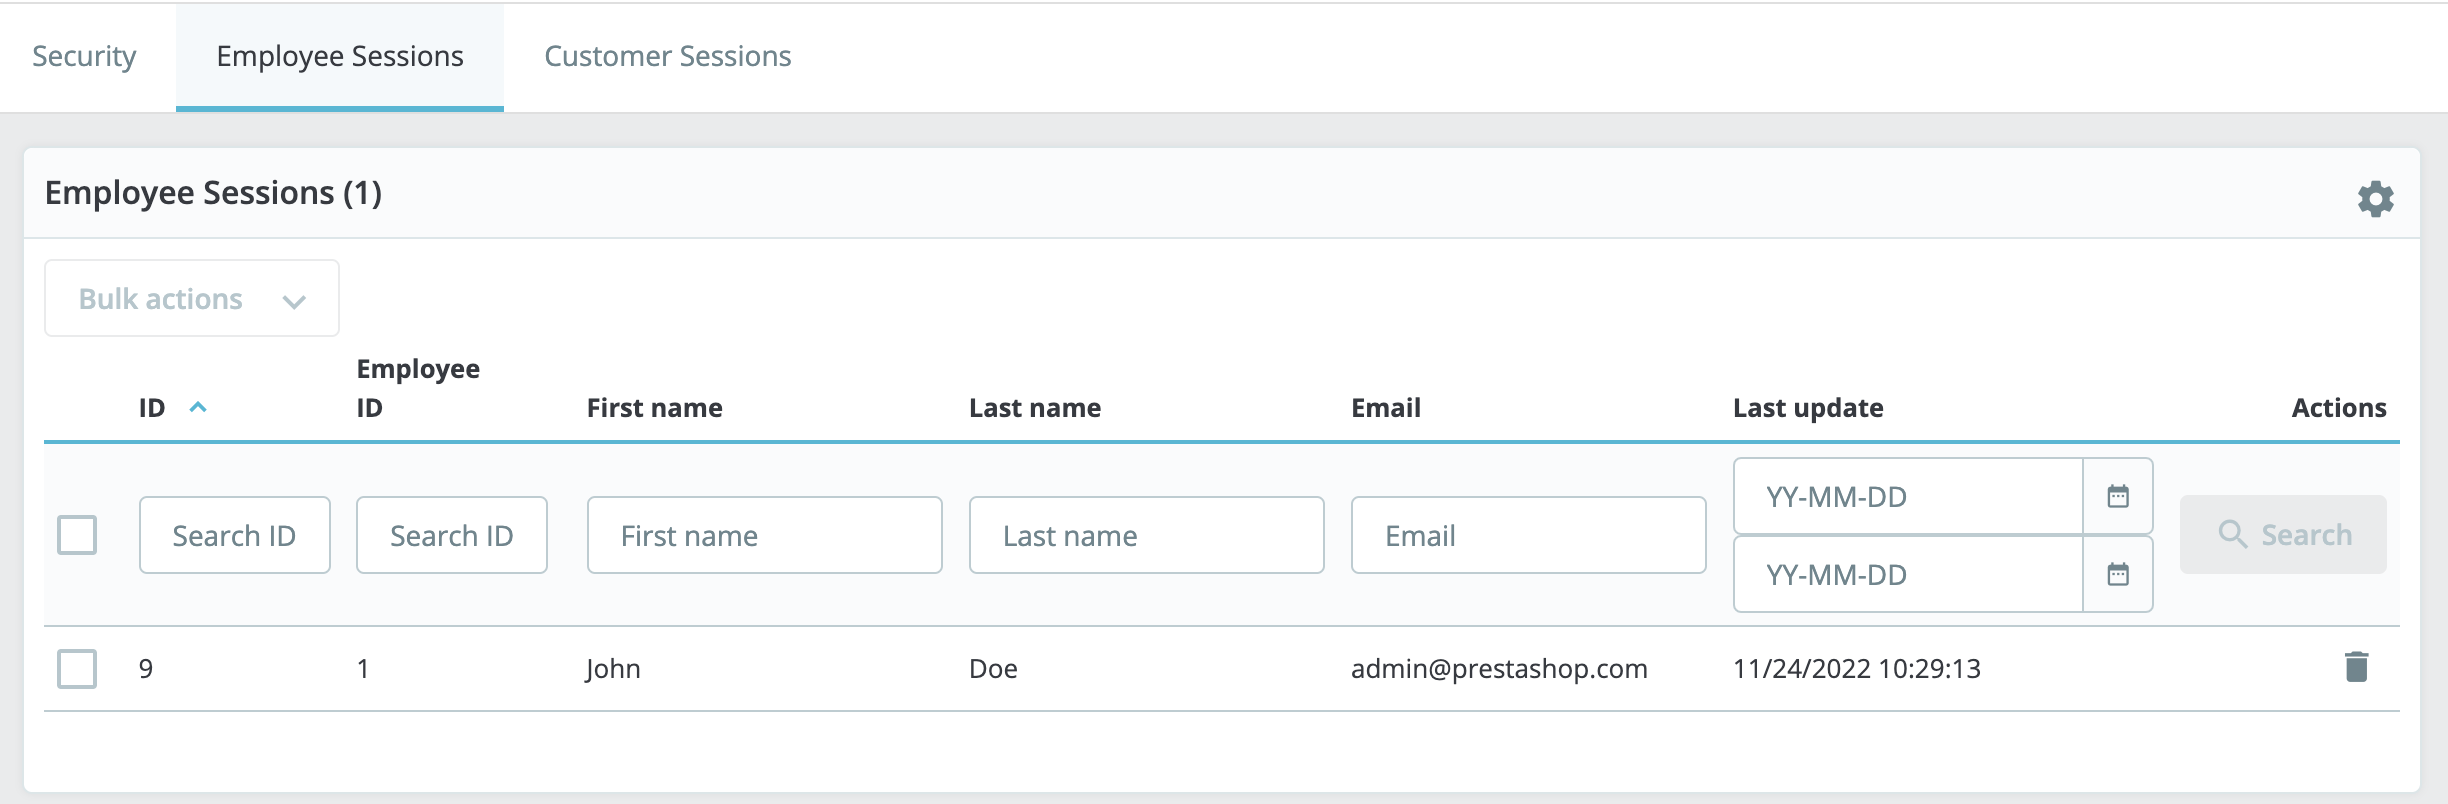Select all sessions checkbox in filter row
Screen dimensions: 2448x804
pos(77,535)
